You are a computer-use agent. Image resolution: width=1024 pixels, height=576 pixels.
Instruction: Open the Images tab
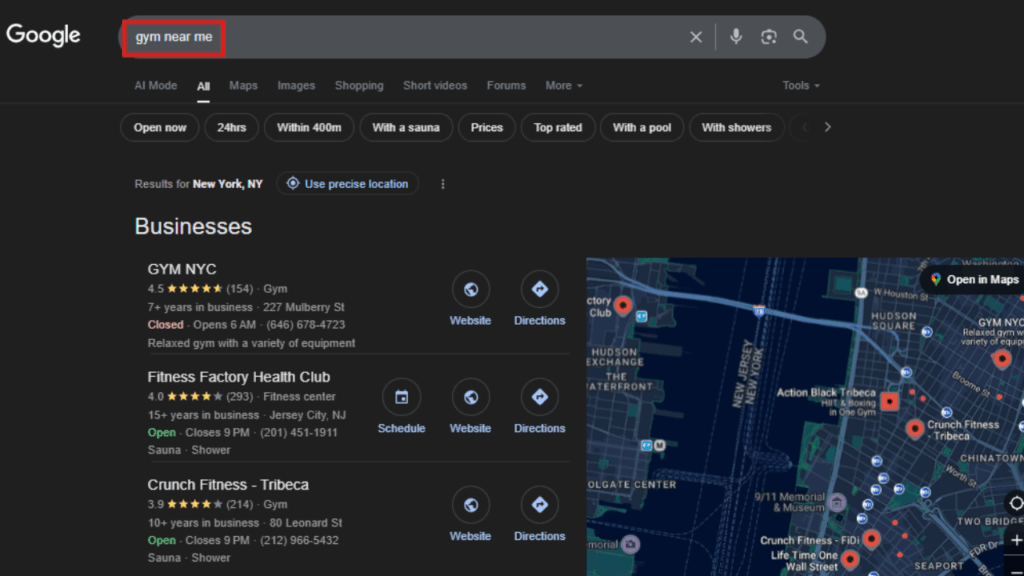tap(296, 86)
